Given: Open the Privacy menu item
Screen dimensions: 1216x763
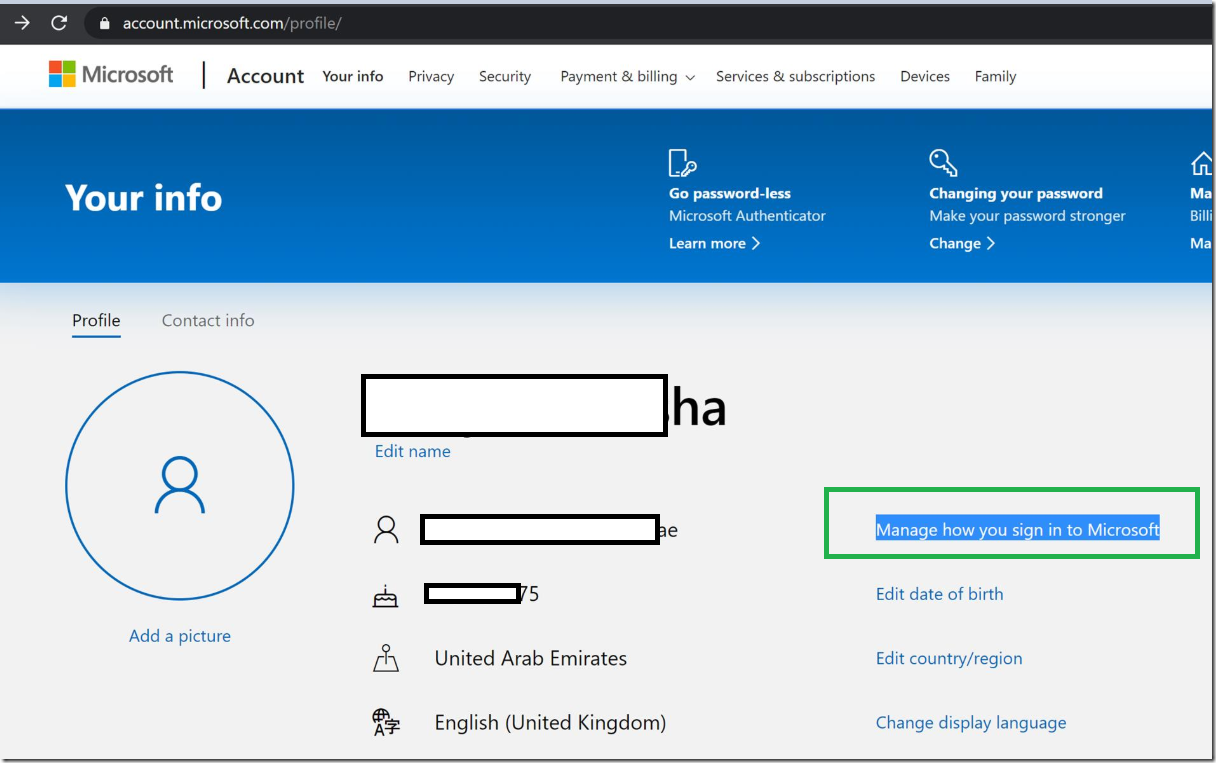Looking at the screenshot, I should point(431,76).
